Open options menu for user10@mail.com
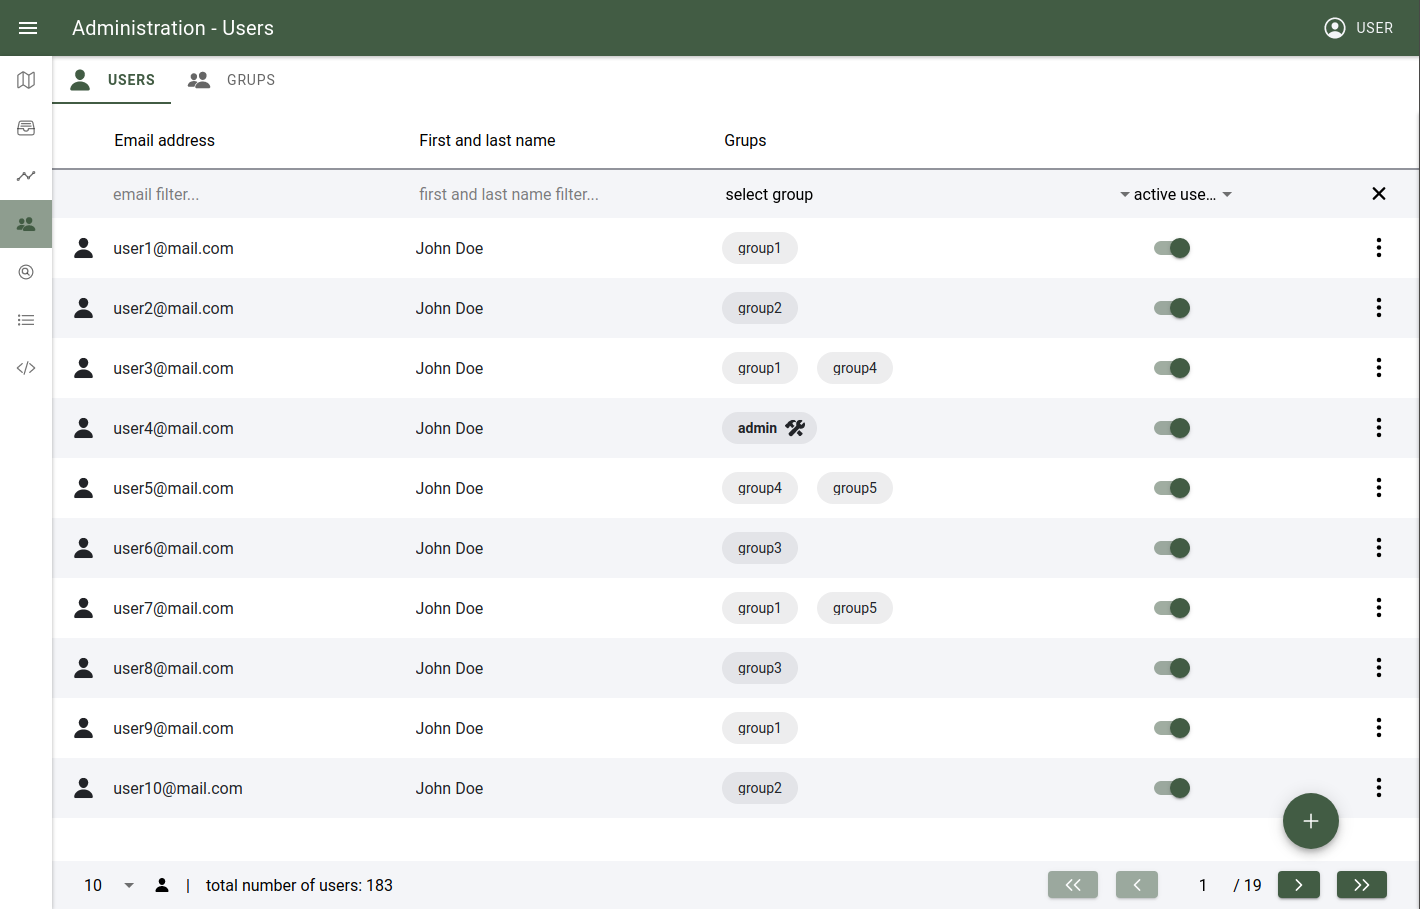 click(x=1379, y=788)
